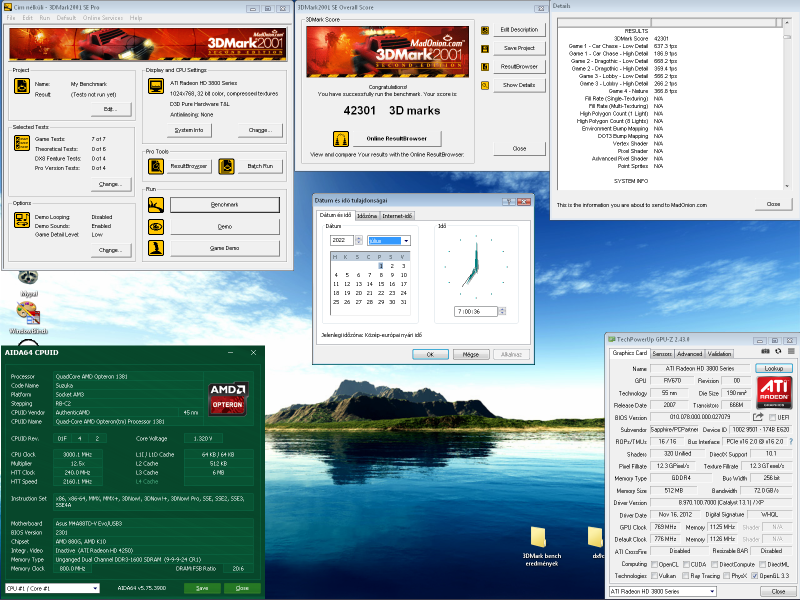Click the icon beside Edit Description

485,30
